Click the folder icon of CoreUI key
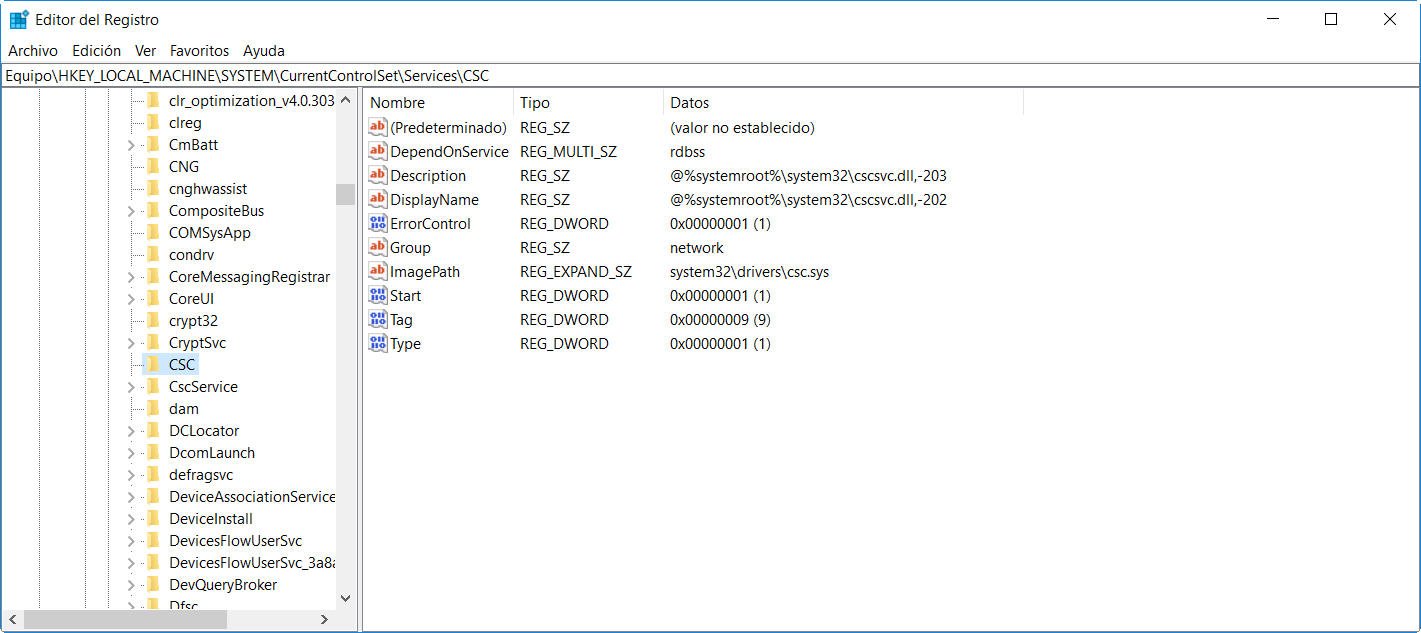1421x633 pixels. point(153,299)
